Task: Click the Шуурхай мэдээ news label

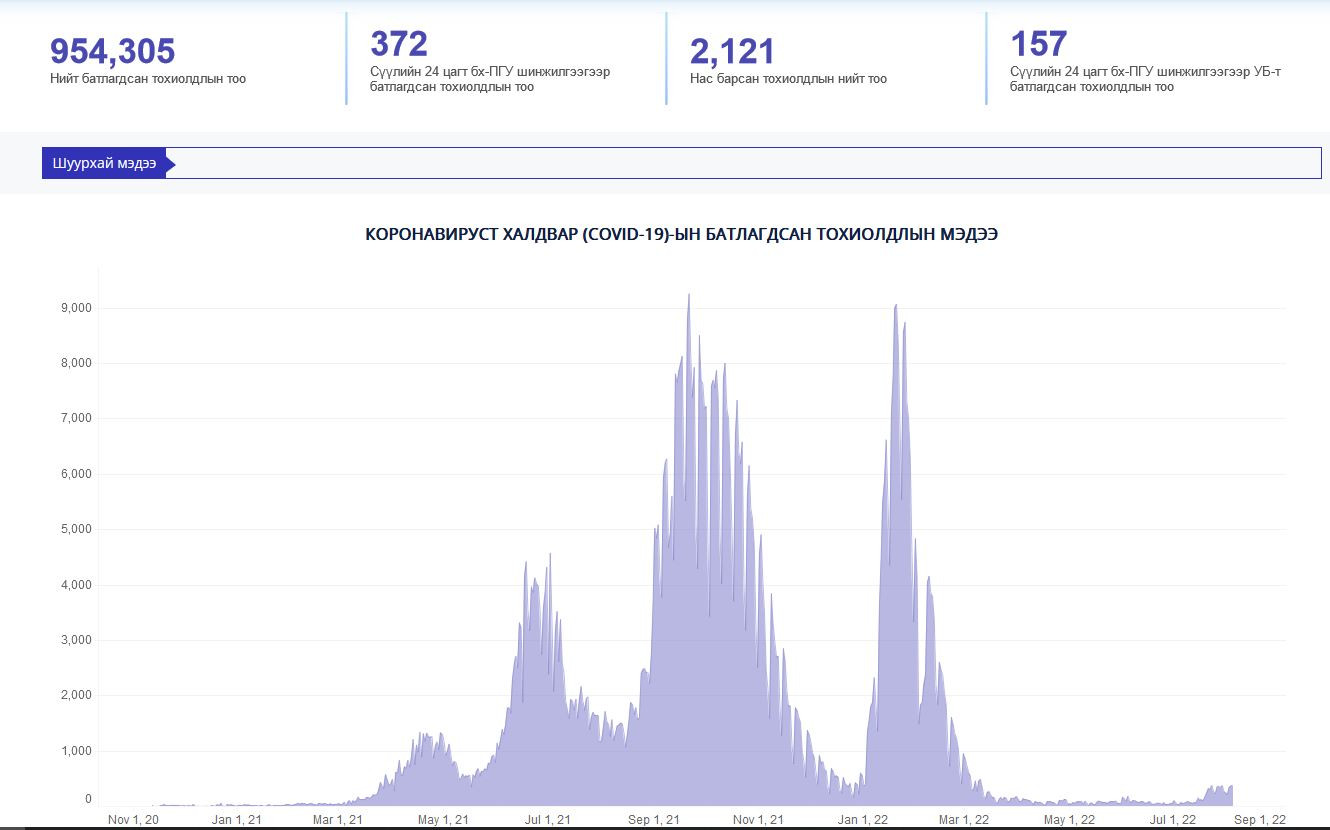Action: (104, 164)
